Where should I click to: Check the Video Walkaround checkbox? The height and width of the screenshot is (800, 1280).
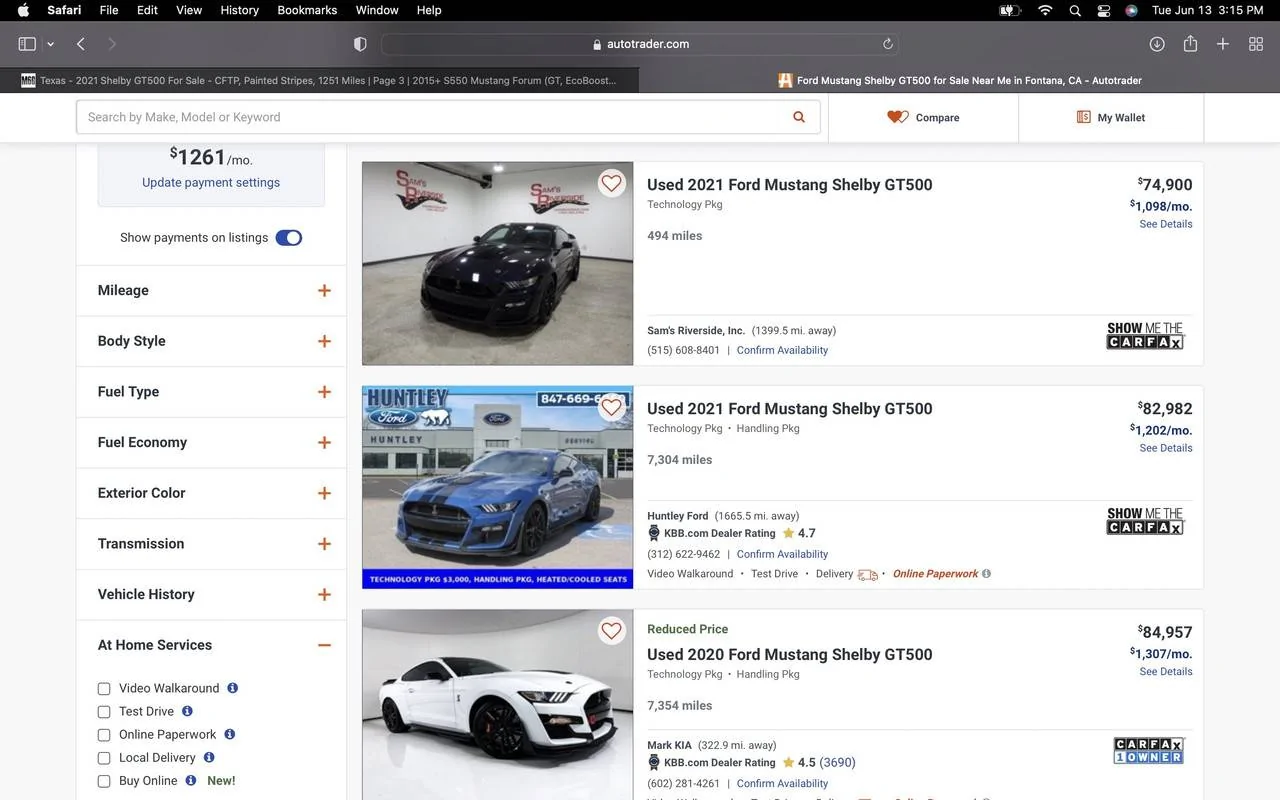(x=104, y=689)
